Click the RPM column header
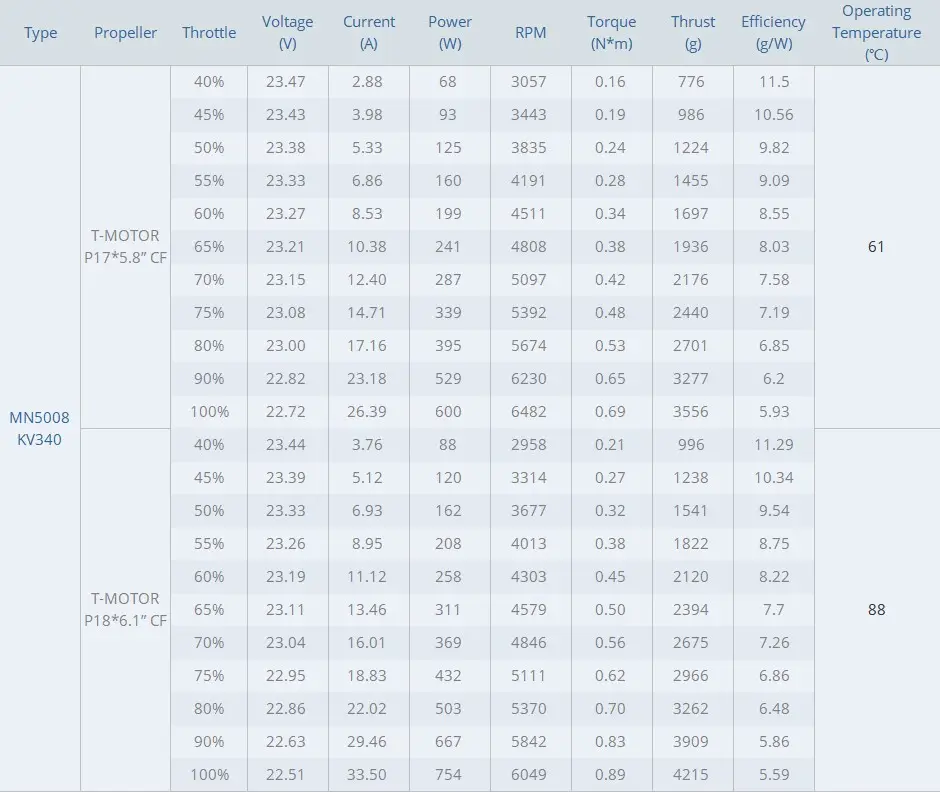 click(530, 33)
